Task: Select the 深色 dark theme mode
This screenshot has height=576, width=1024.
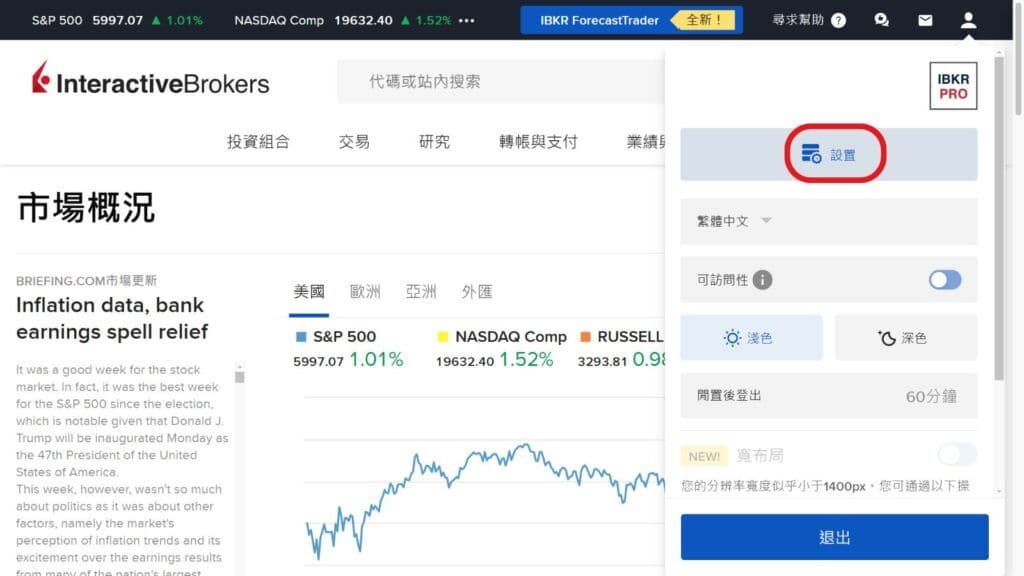Action: (905, 337)
